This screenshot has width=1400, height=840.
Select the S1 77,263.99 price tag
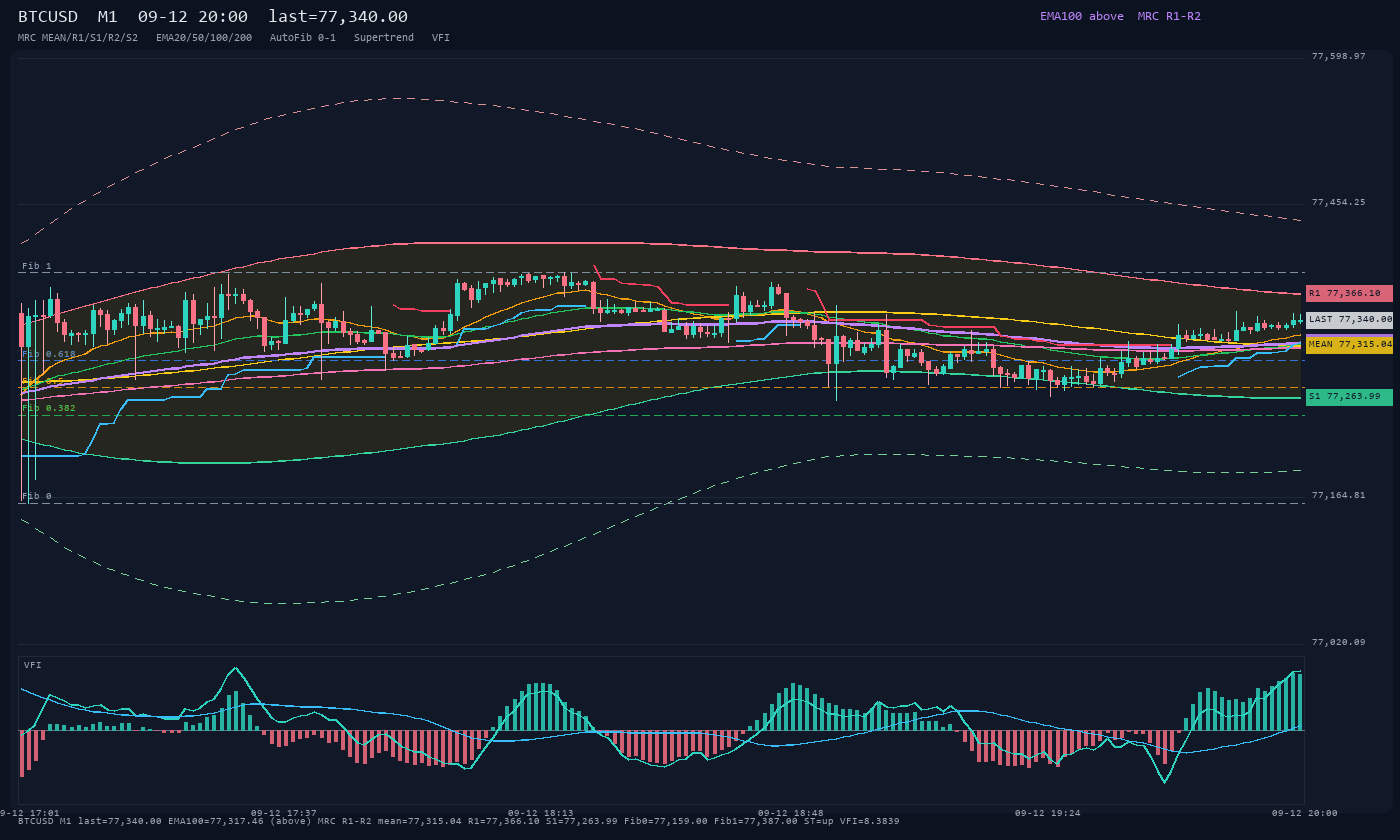click(1349, 397)
